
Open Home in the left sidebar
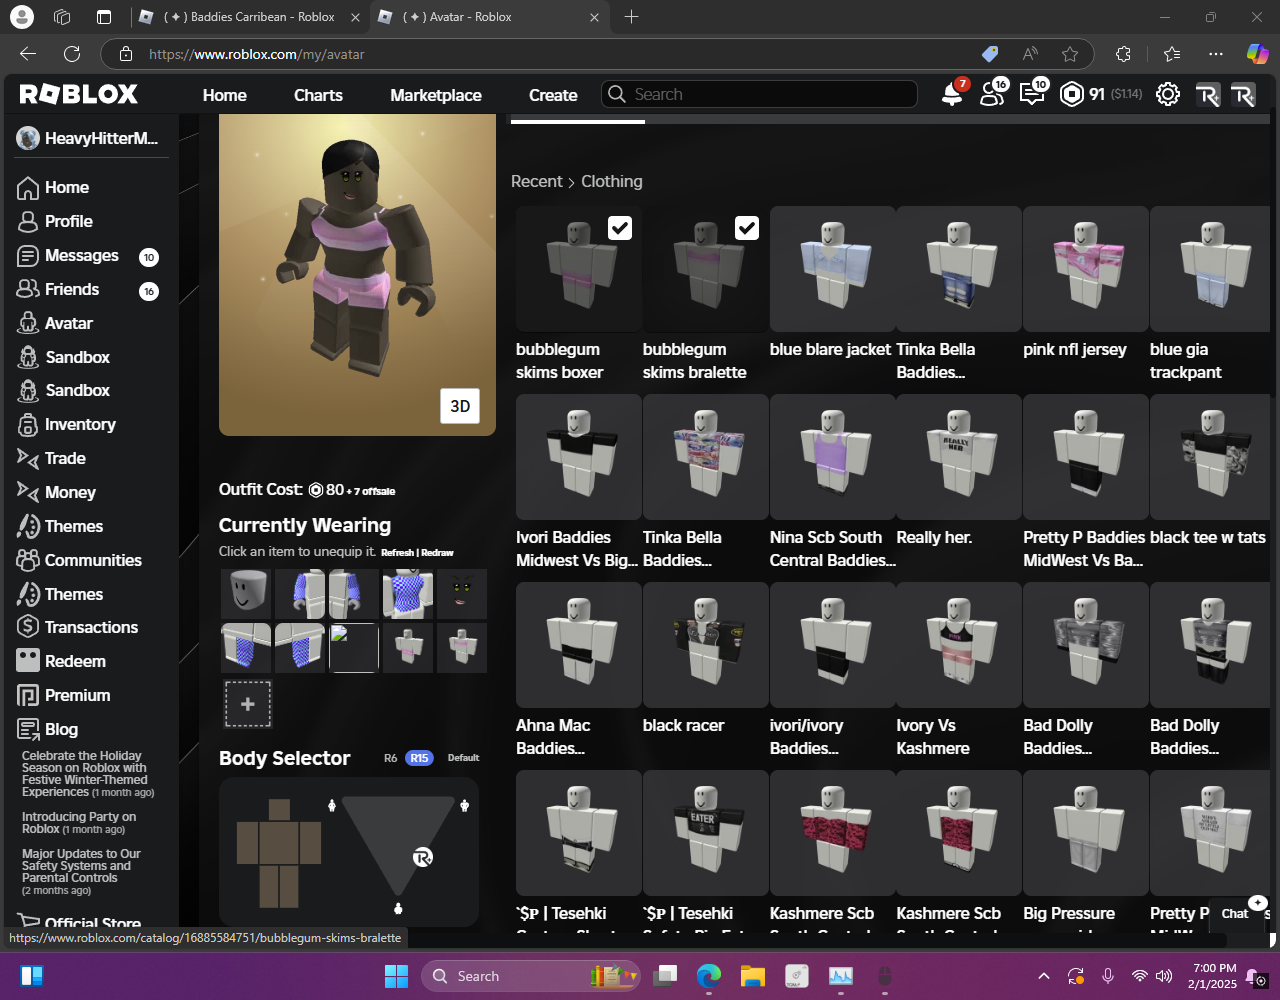pyautogui.click(x=66, y=187)
